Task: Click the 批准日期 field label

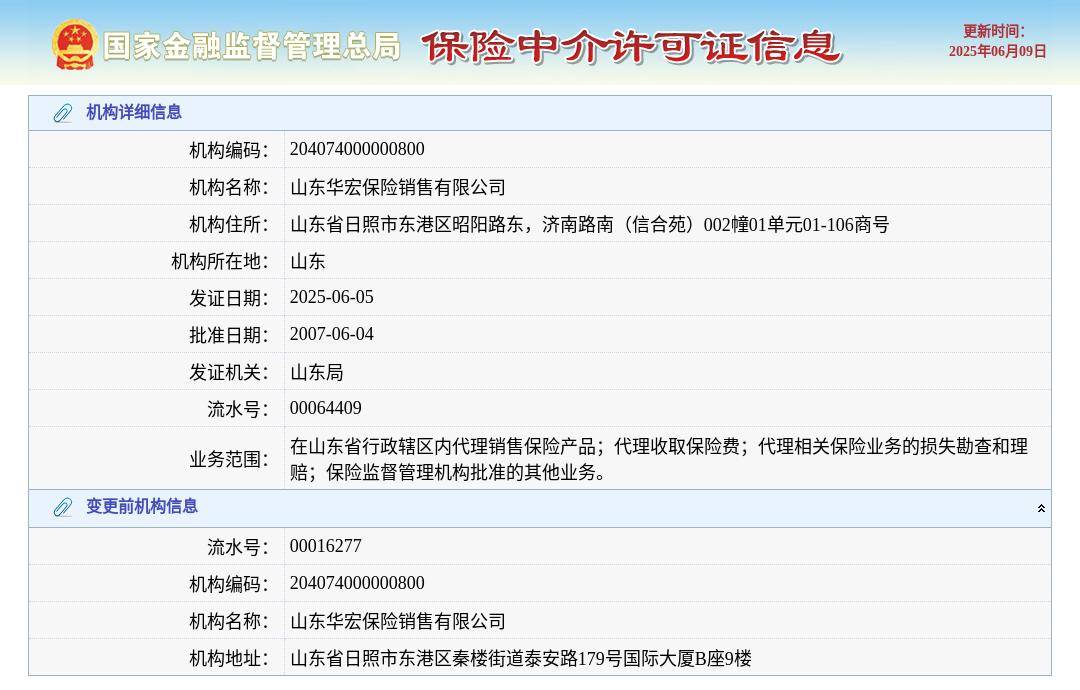Action: coord(229,335)
